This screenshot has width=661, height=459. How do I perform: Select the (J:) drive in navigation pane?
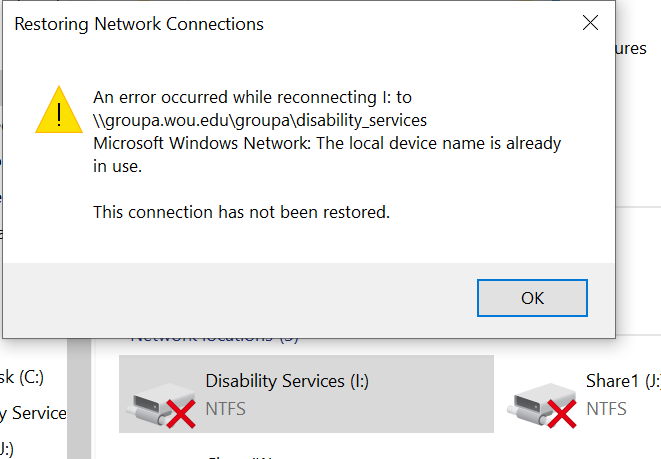(x=6, y=448)
